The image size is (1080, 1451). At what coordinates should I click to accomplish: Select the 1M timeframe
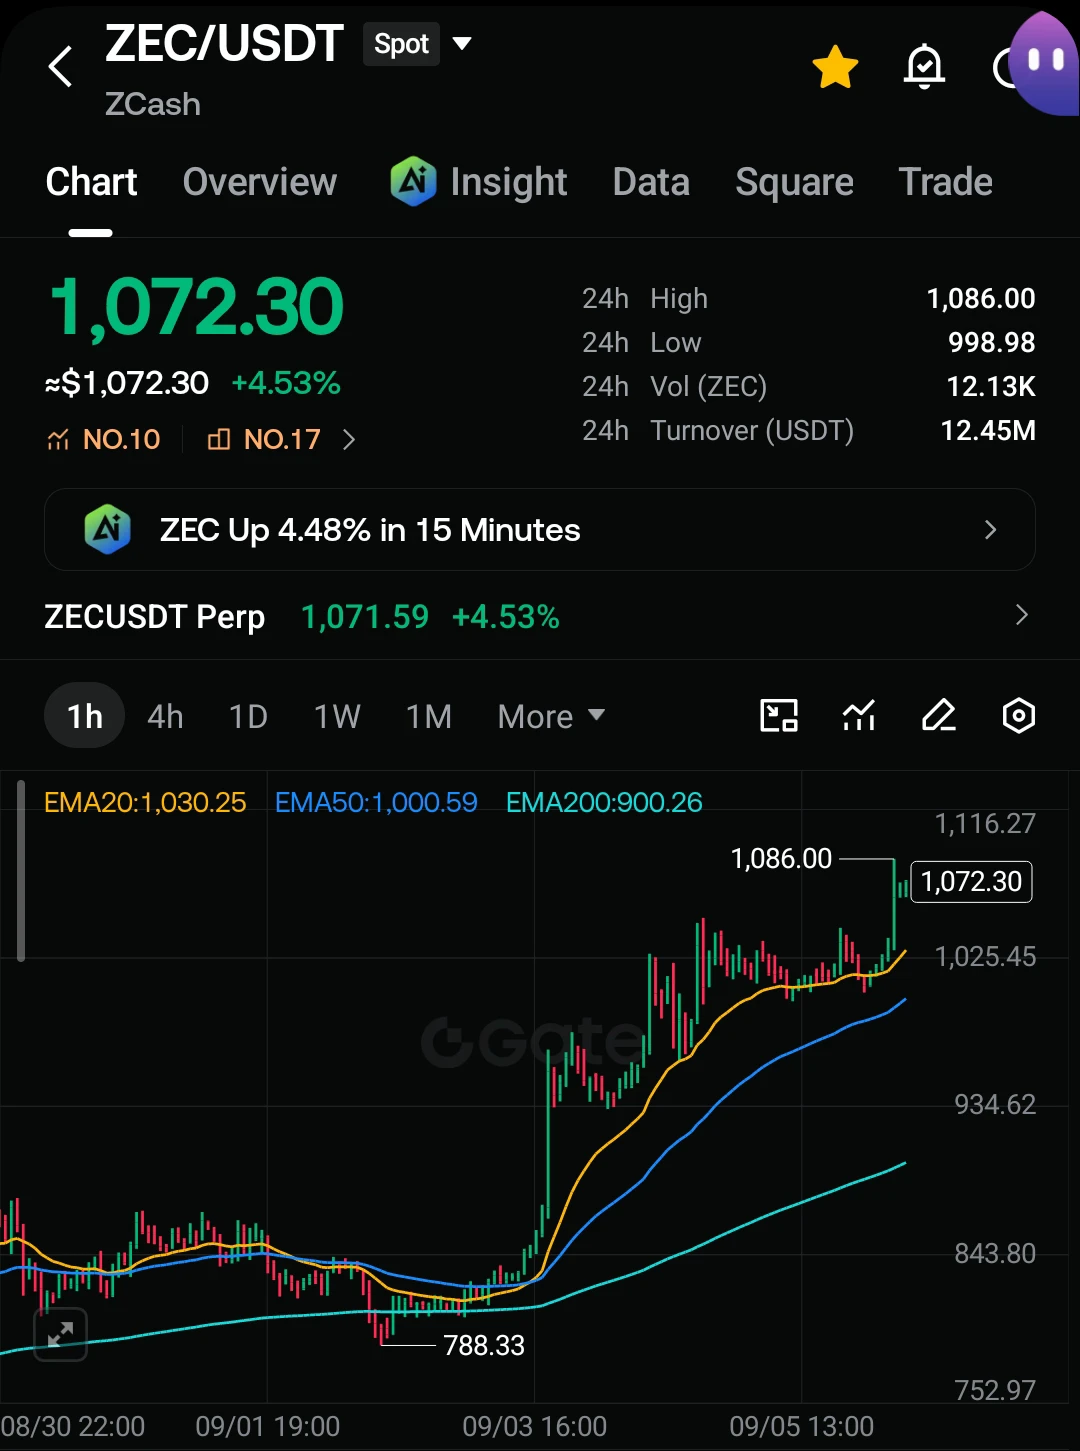(429, 716)
